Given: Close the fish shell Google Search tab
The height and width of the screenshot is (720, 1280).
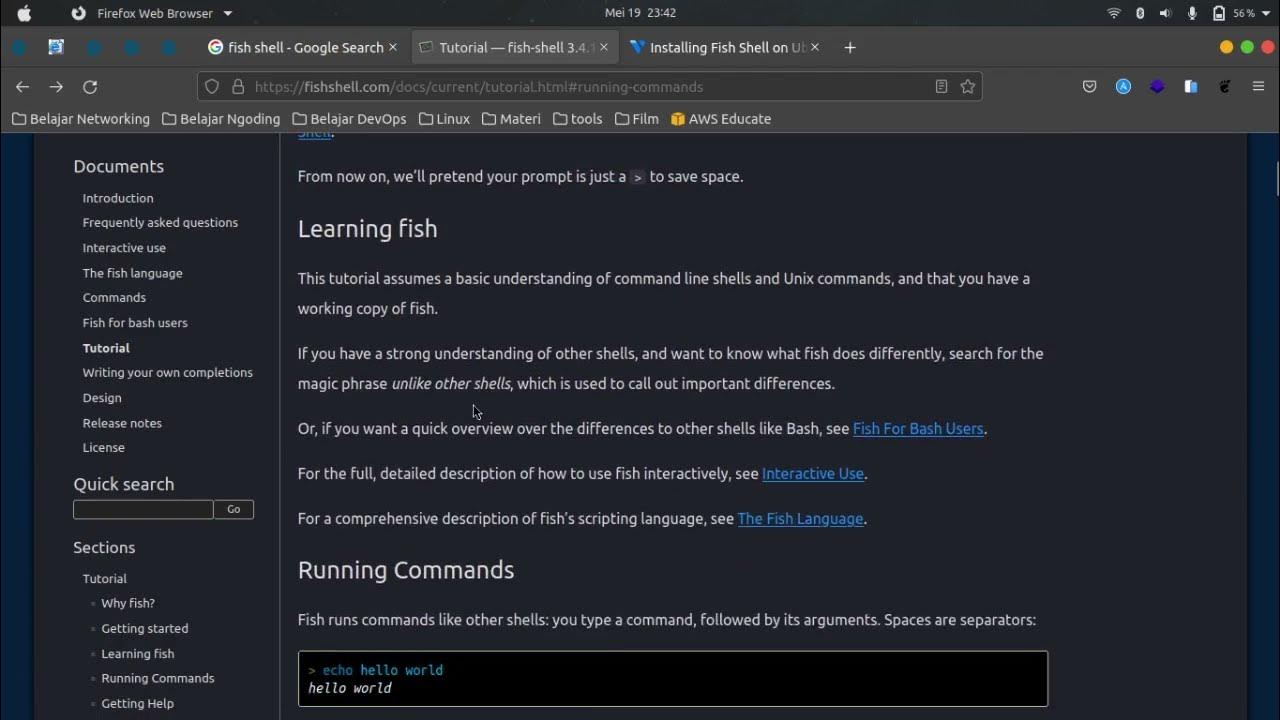Looking at the screenshot, I should [x=393, y=47].
